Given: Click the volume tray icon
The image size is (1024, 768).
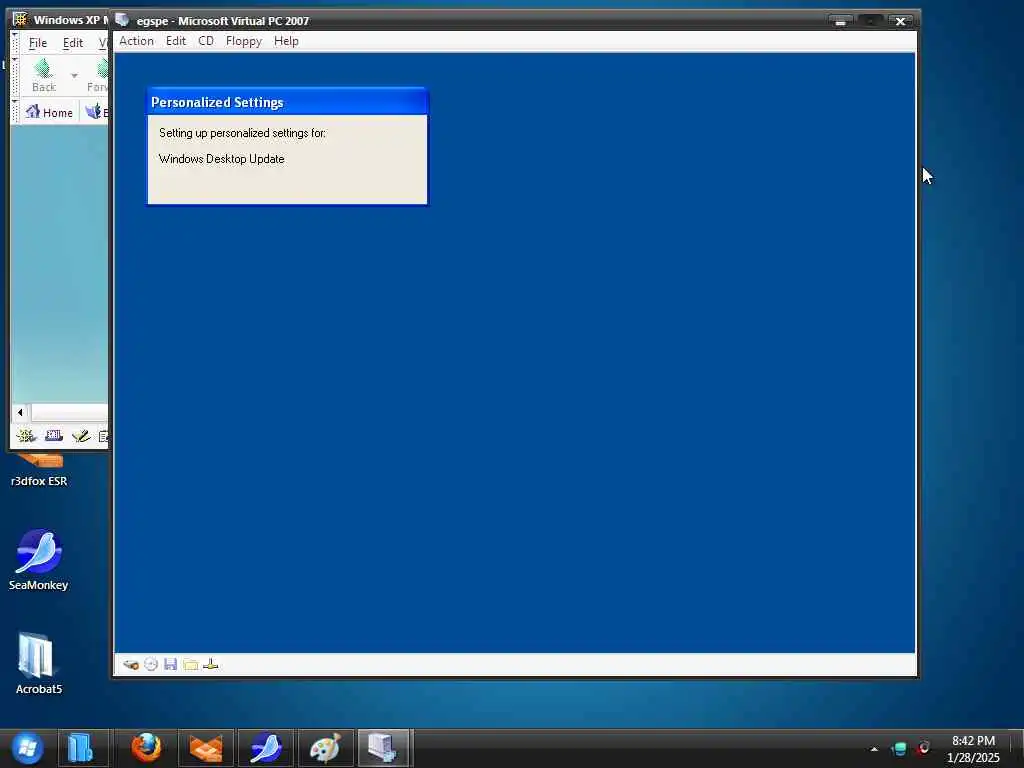Looking at the screenshot, I should click(923, 748).
